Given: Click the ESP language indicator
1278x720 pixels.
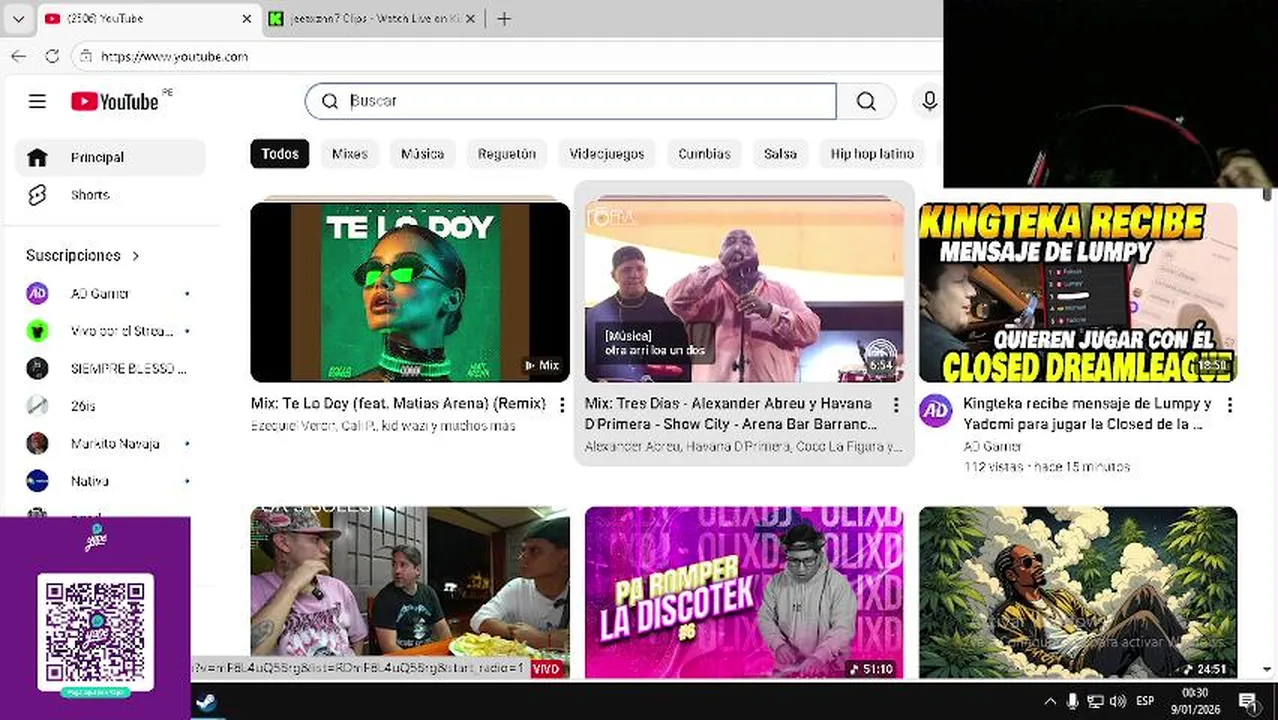Looking at the screenshot, I should [1145, 701].
